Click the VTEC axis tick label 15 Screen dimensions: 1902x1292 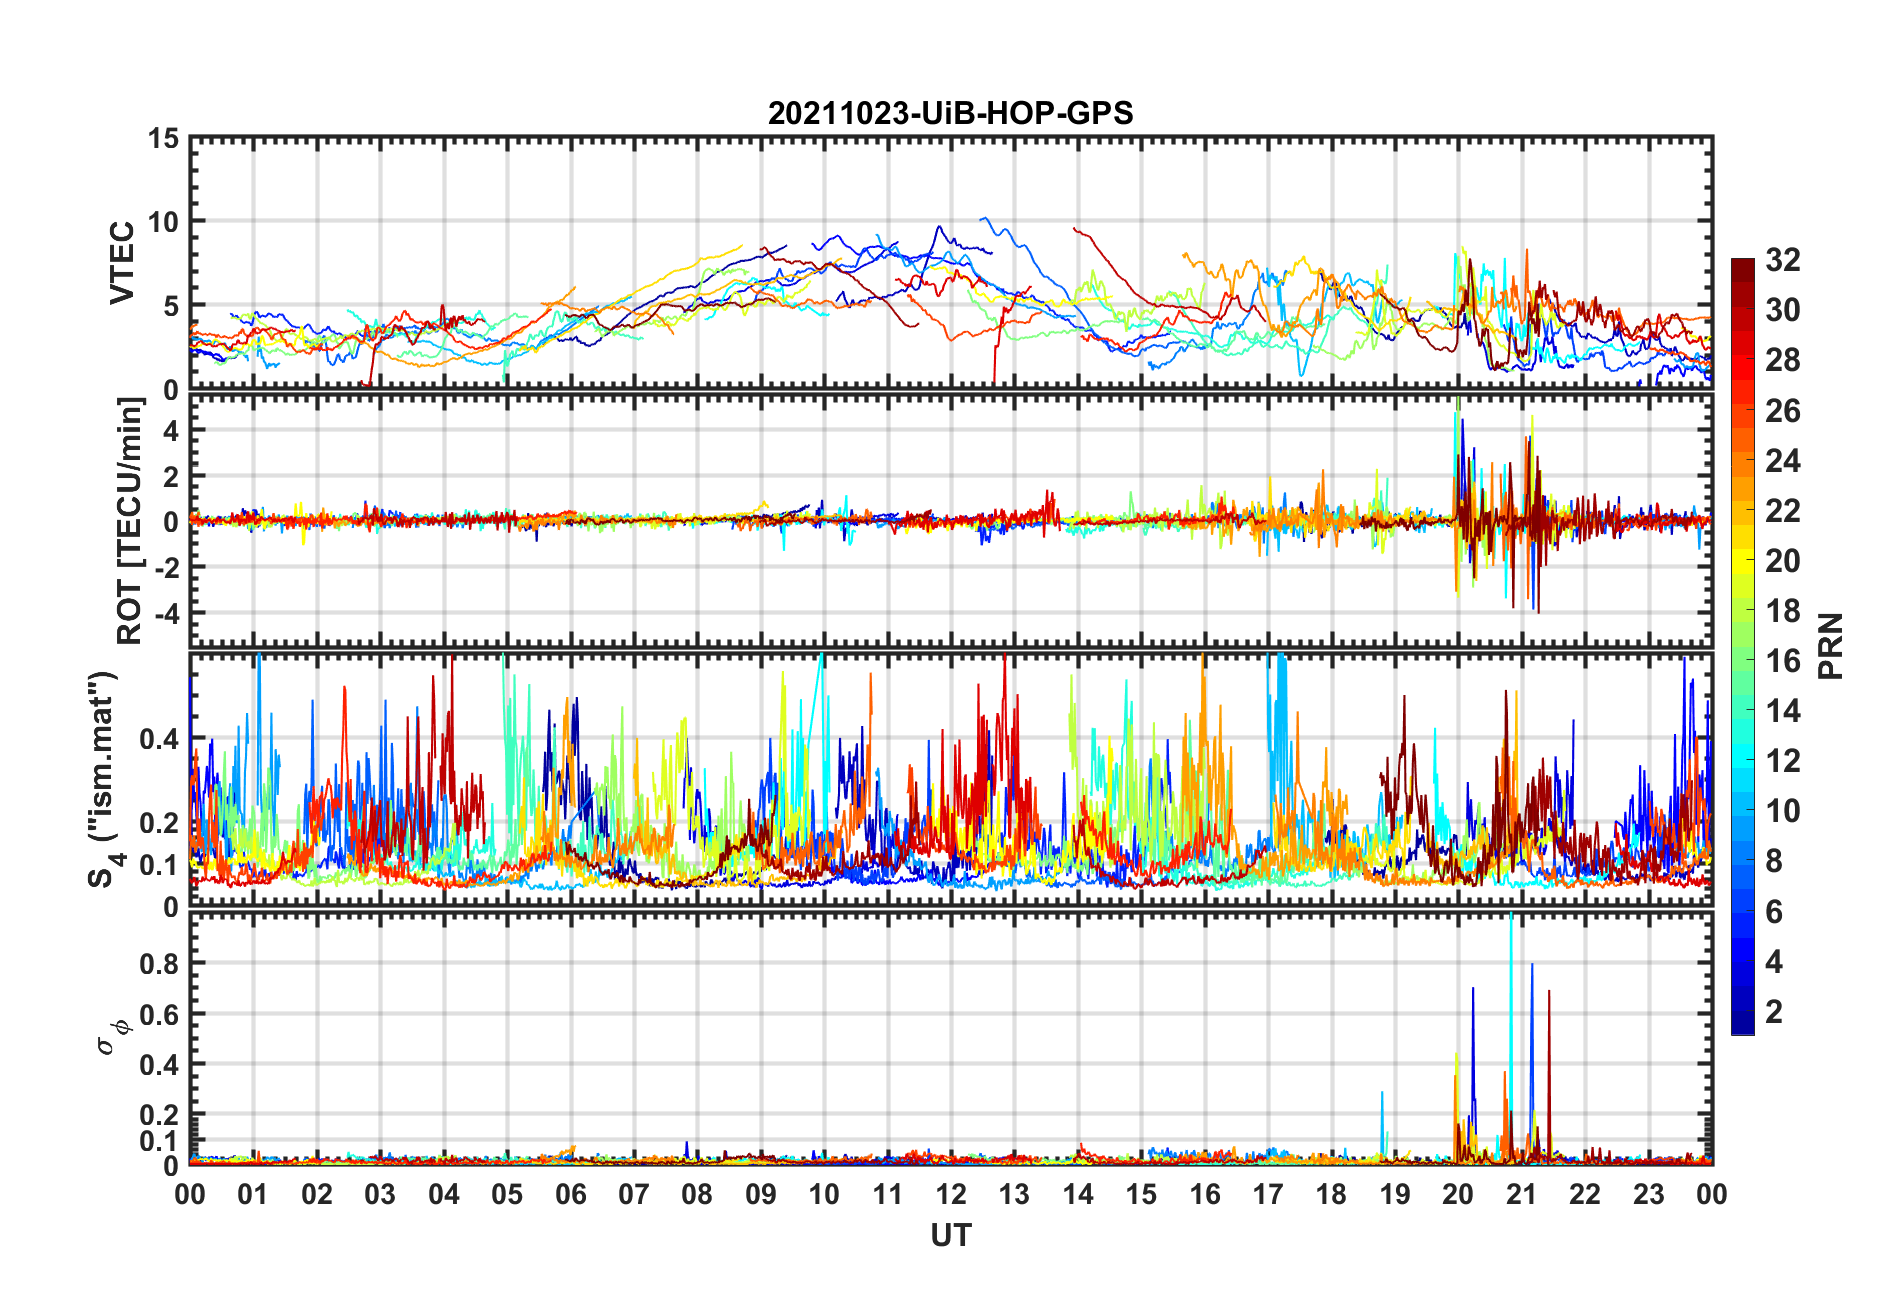(163, 138)
